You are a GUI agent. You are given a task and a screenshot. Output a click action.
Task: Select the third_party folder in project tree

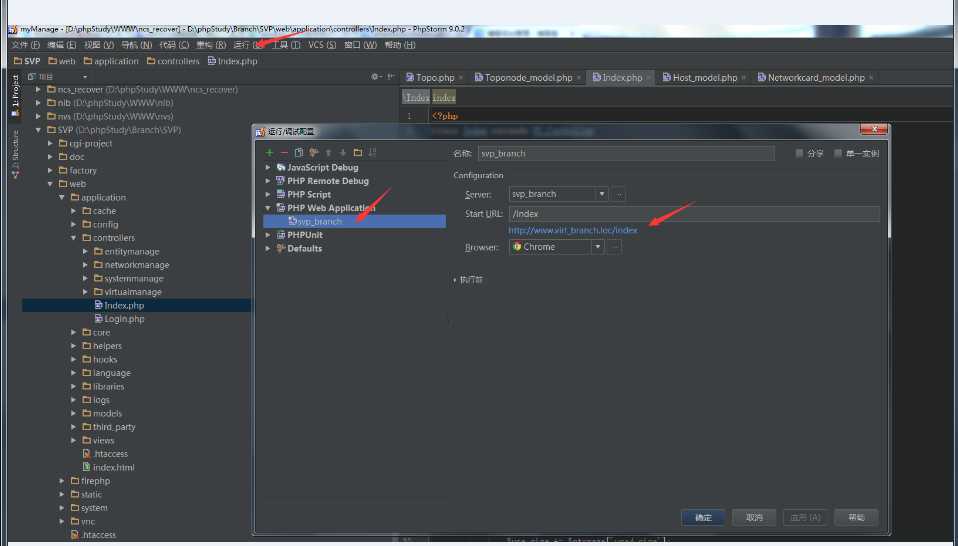tap(109, 427)
